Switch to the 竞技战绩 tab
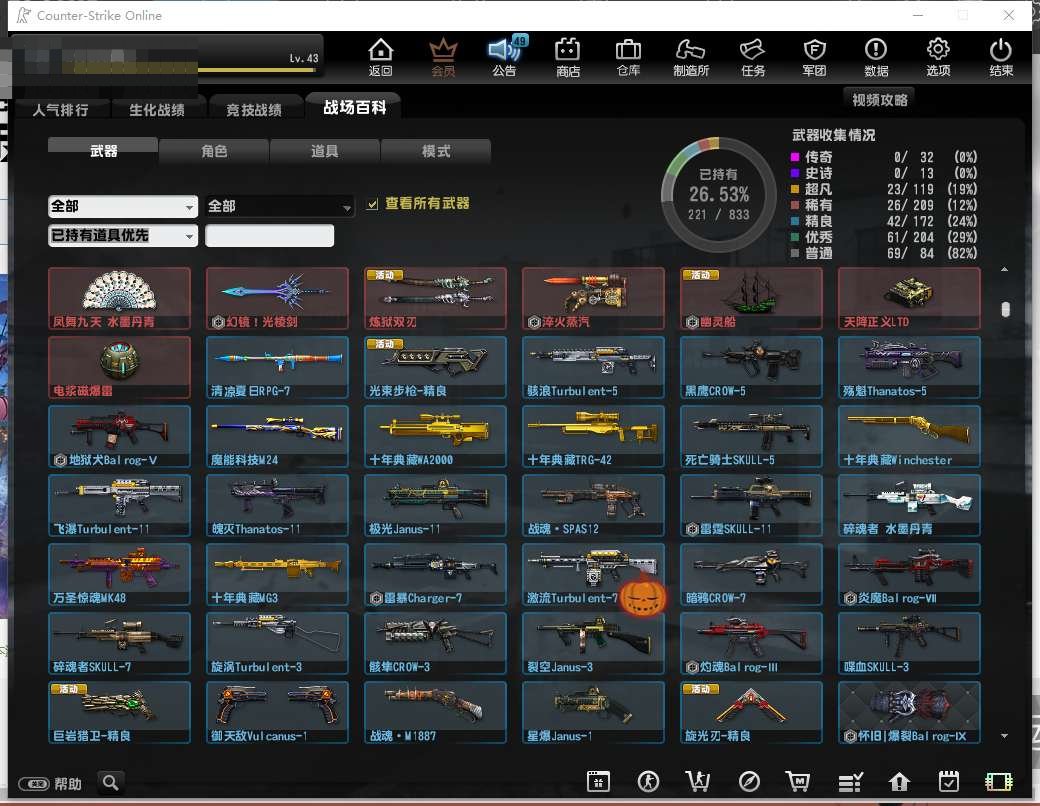Image resolution: width=1040 pixels, height=806 pixels. [x=254, y=109]
